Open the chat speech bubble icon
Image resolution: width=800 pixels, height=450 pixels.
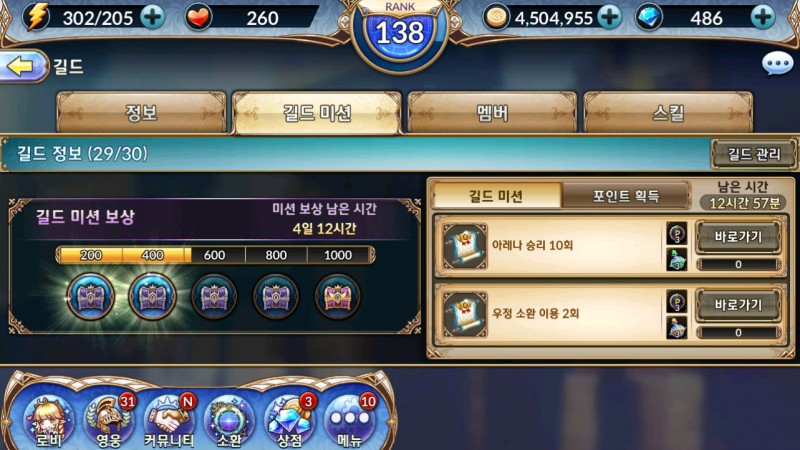(x=777, y=64)
